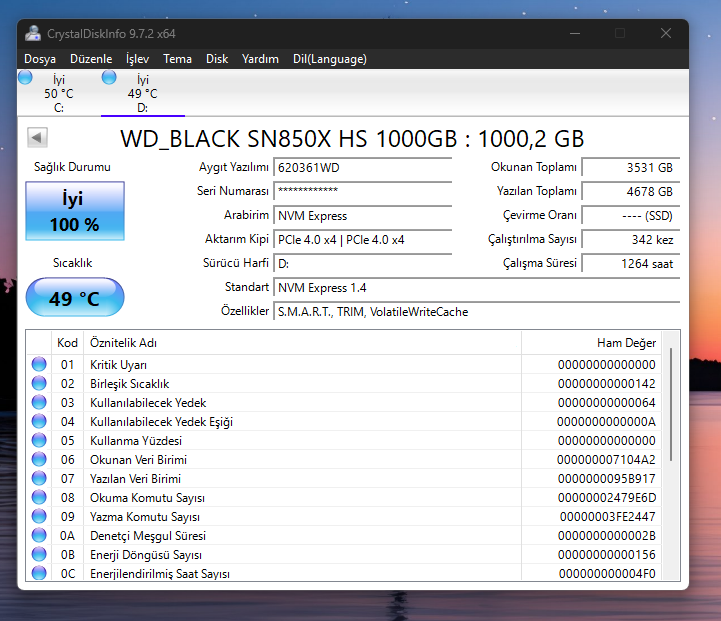The height and width of the screenshot is (621, 721).
Task: Click the İyi 100 % health status button
Action: pos(75,211)
